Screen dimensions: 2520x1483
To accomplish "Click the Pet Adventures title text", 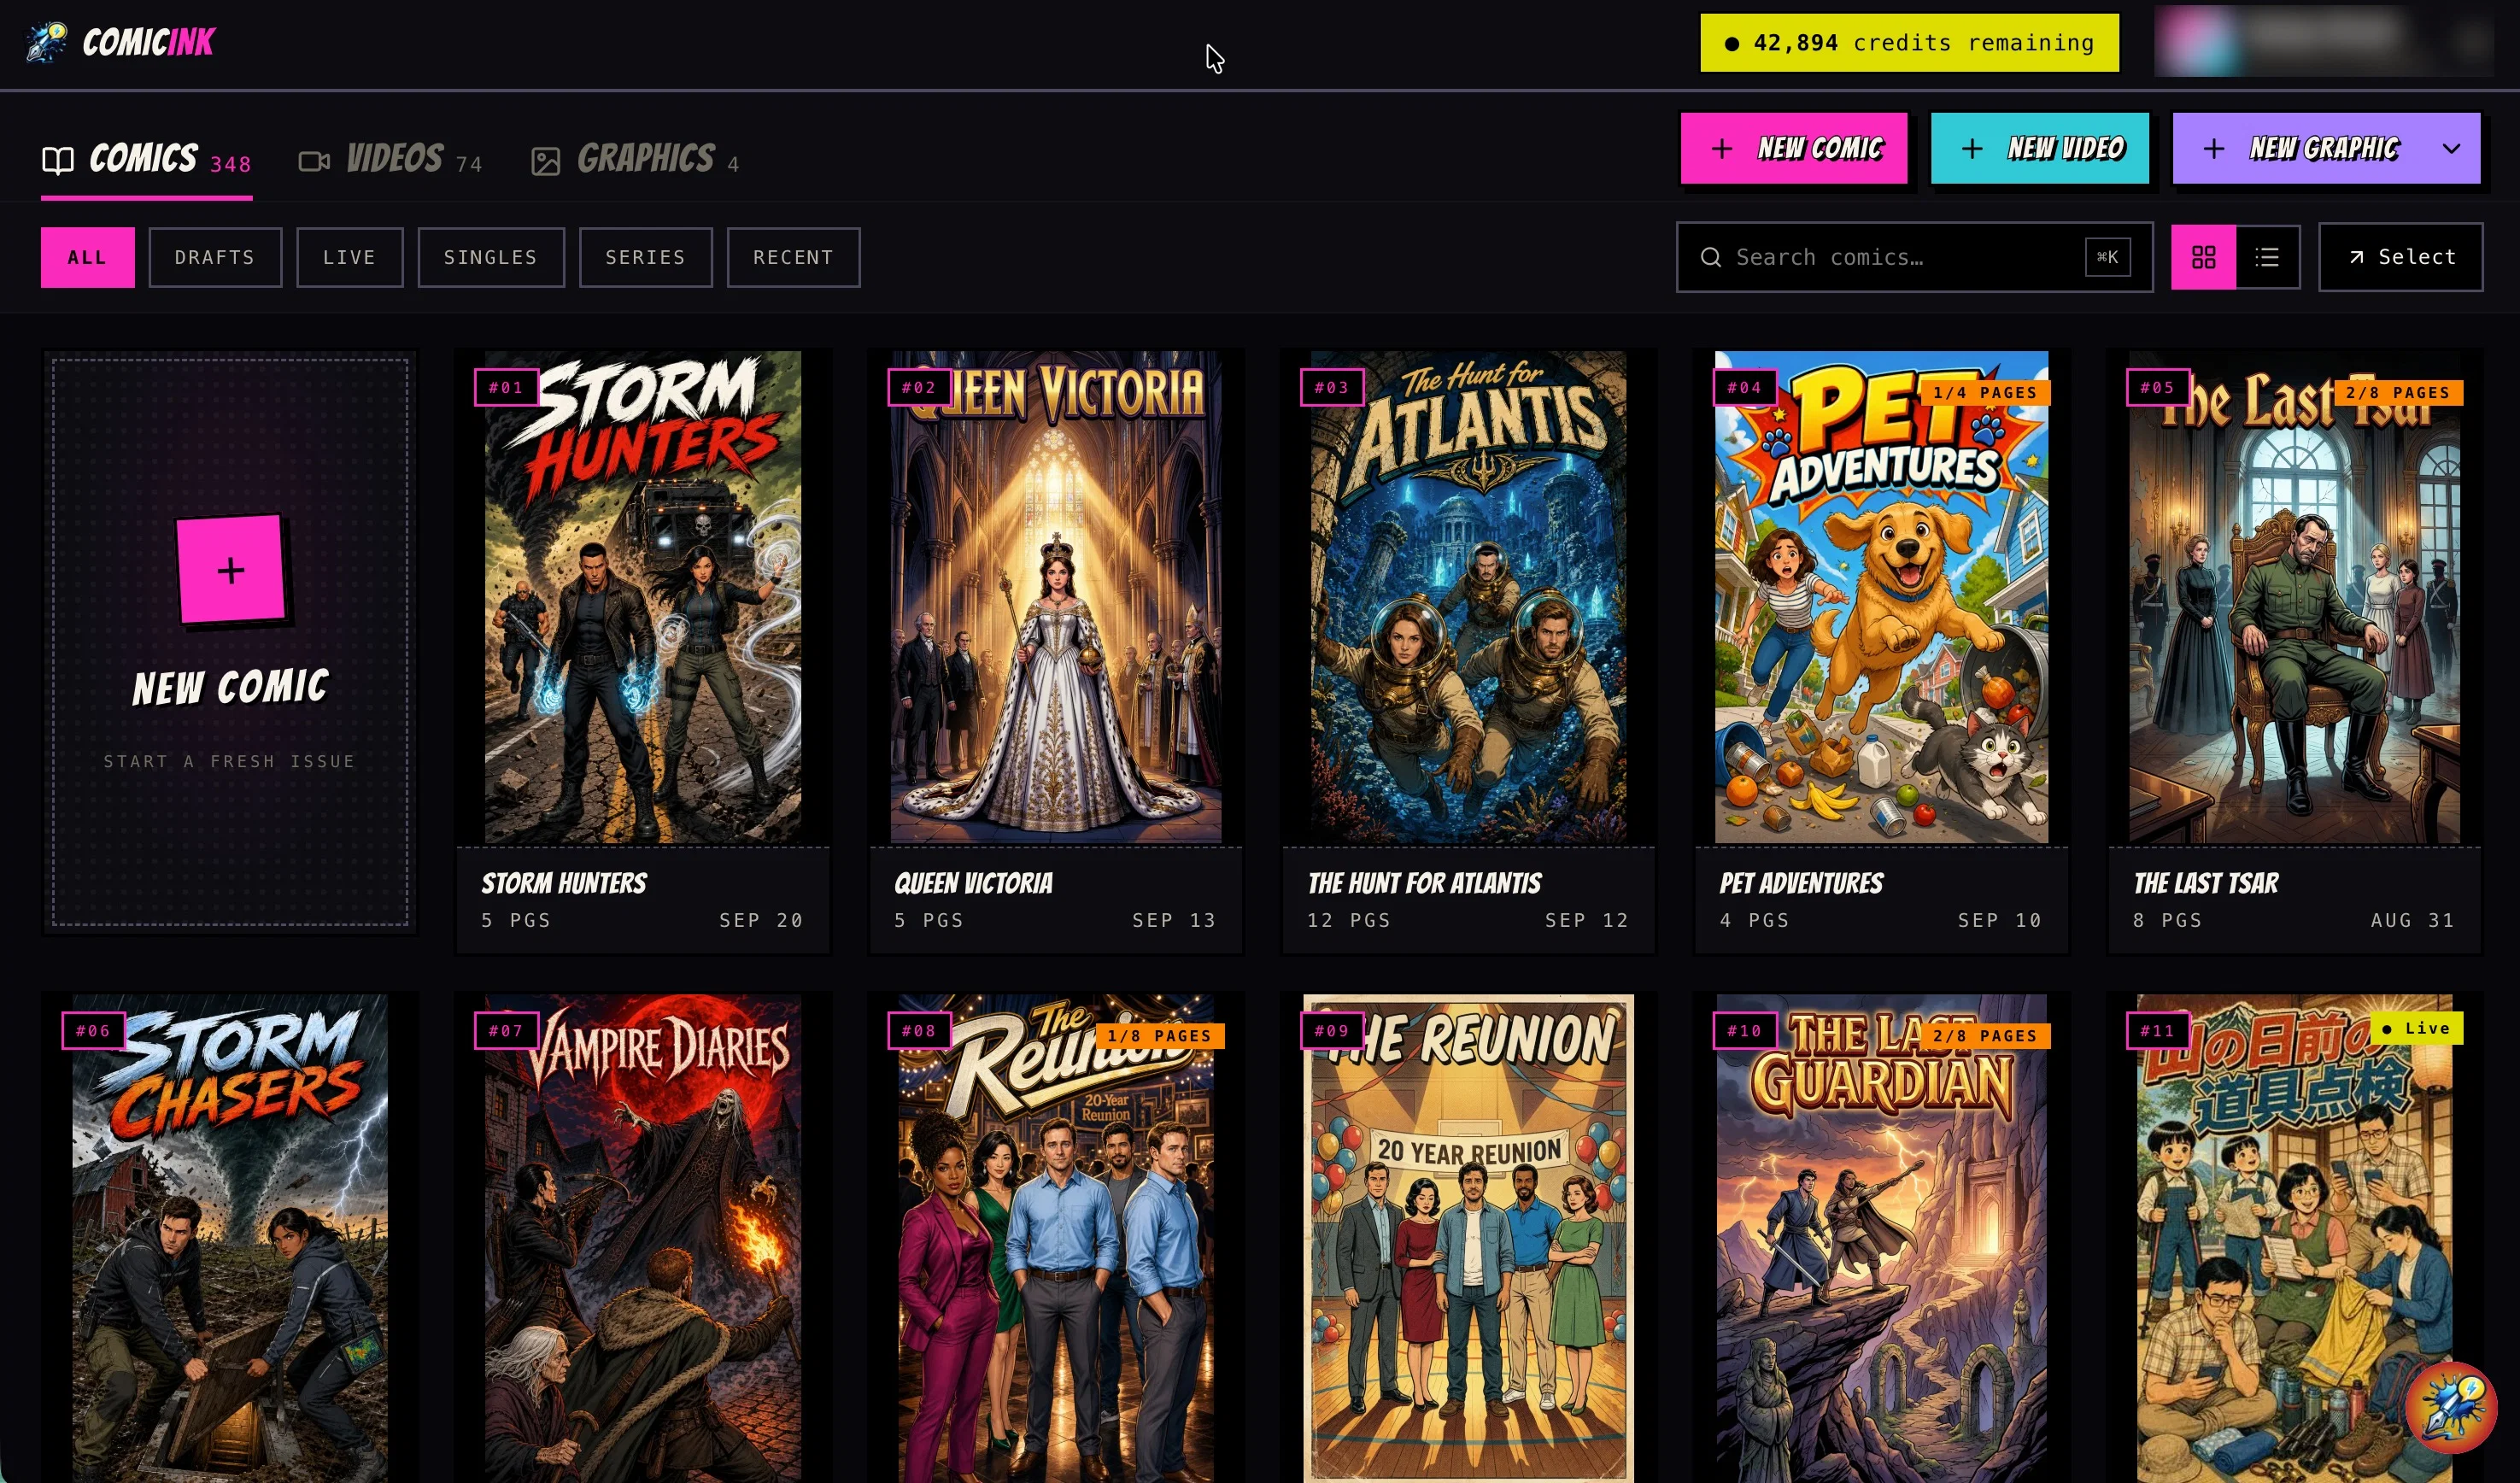I will [1801, 883].
